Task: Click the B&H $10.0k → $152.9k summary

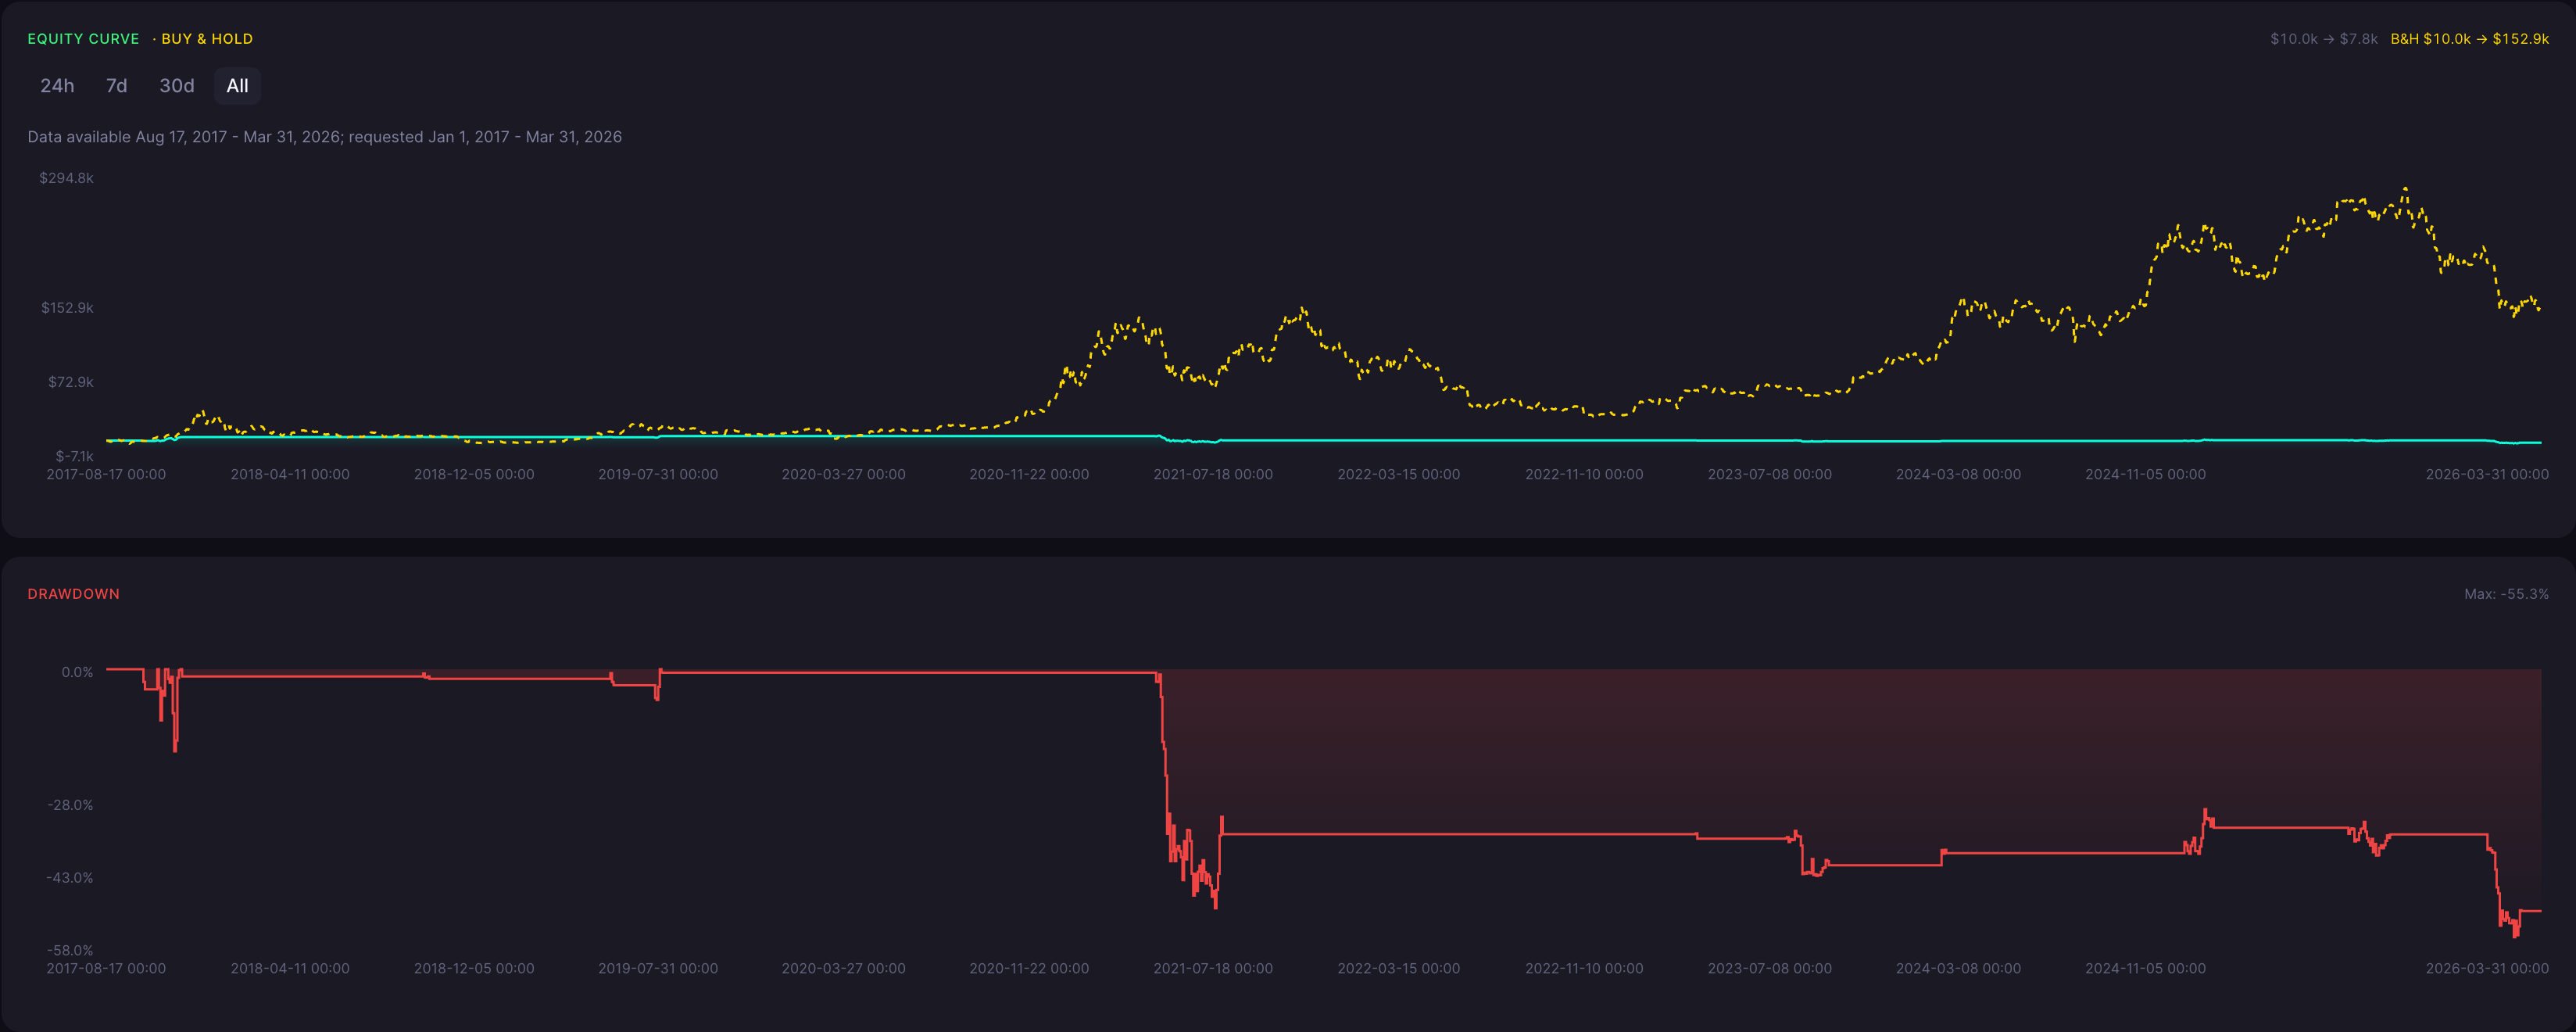Action: coord(2469,39)
